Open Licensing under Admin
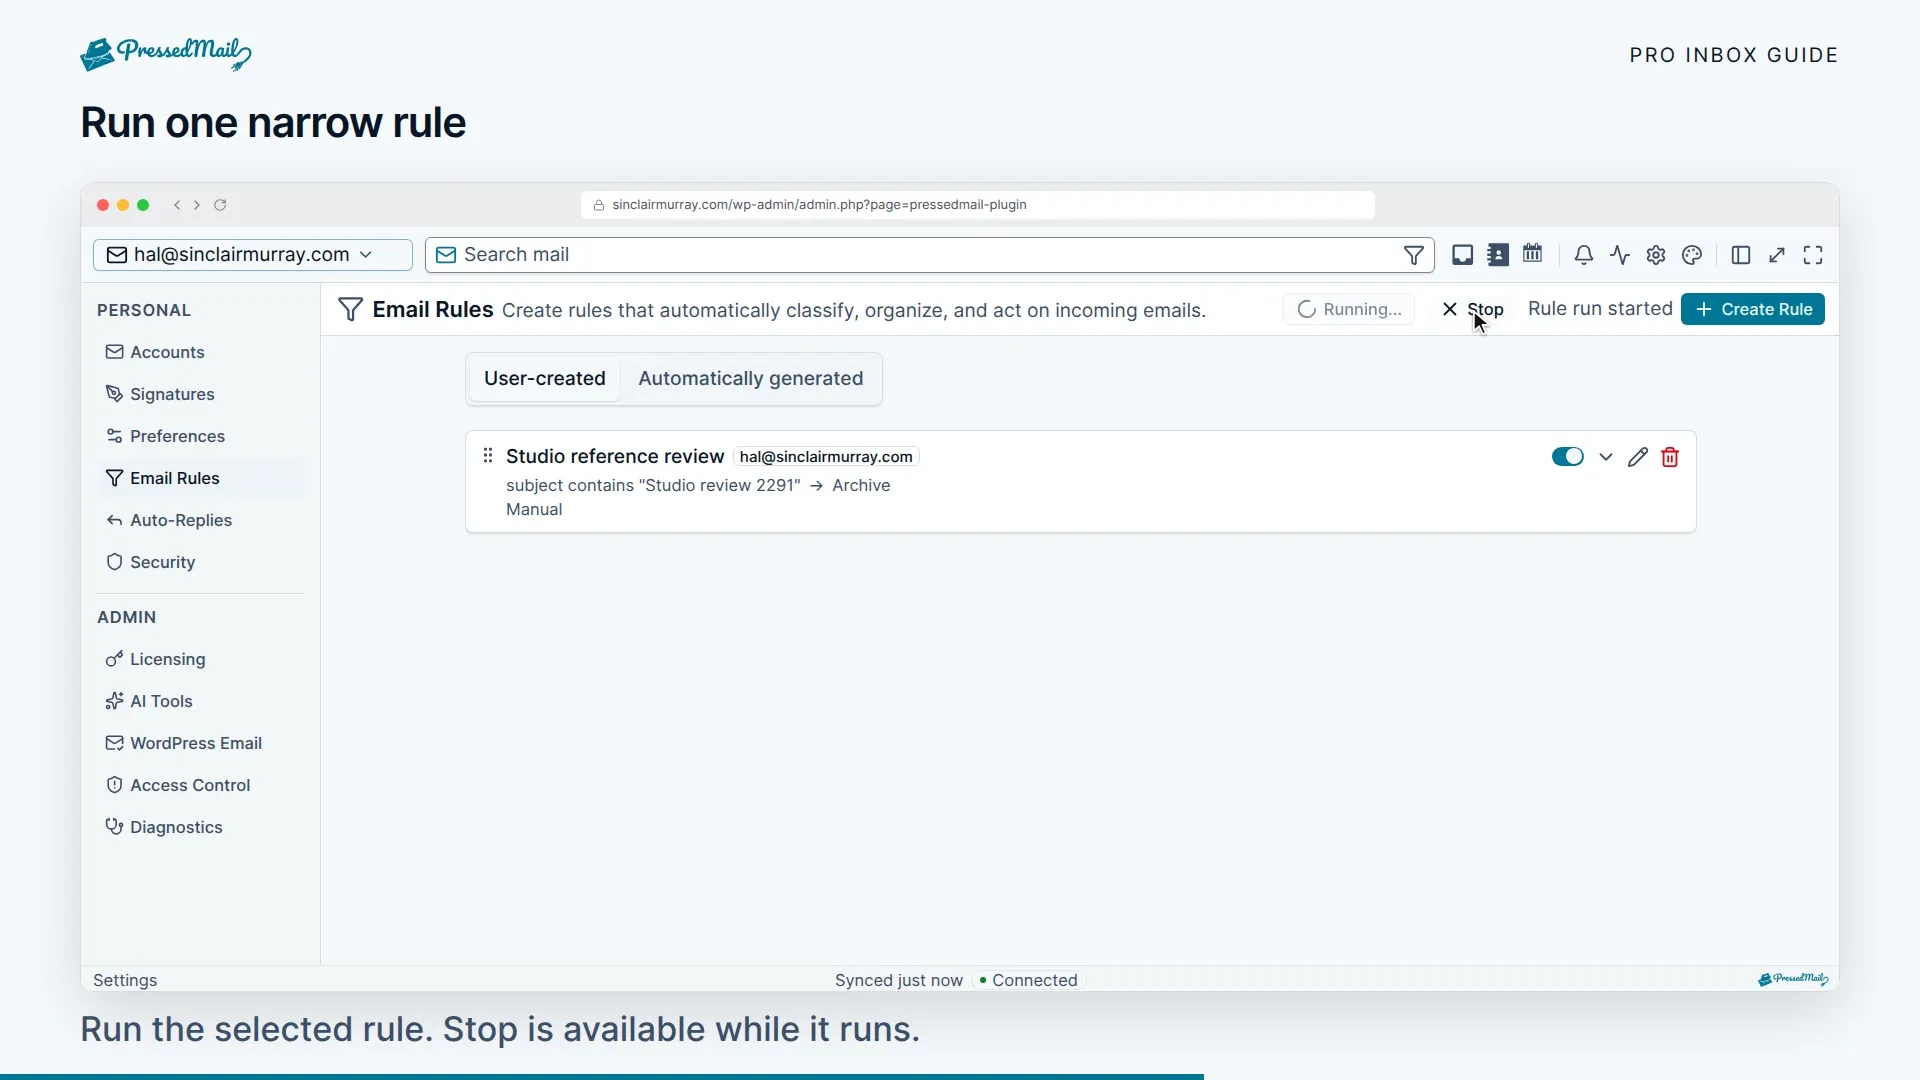Screen dimensions: 1920x1080 (x=200, y=659)
